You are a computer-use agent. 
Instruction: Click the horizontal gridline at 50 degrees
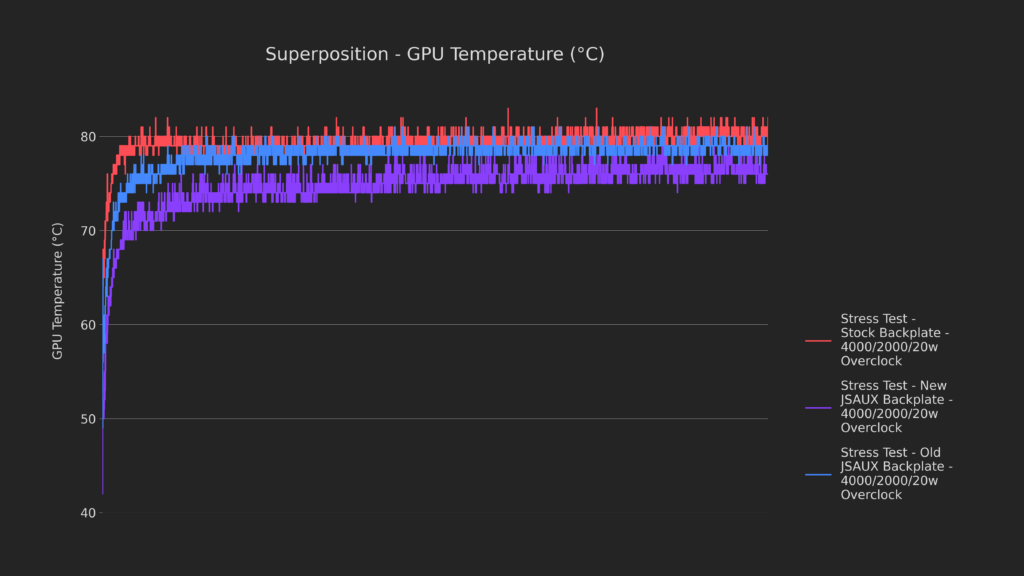click(450, 419)
